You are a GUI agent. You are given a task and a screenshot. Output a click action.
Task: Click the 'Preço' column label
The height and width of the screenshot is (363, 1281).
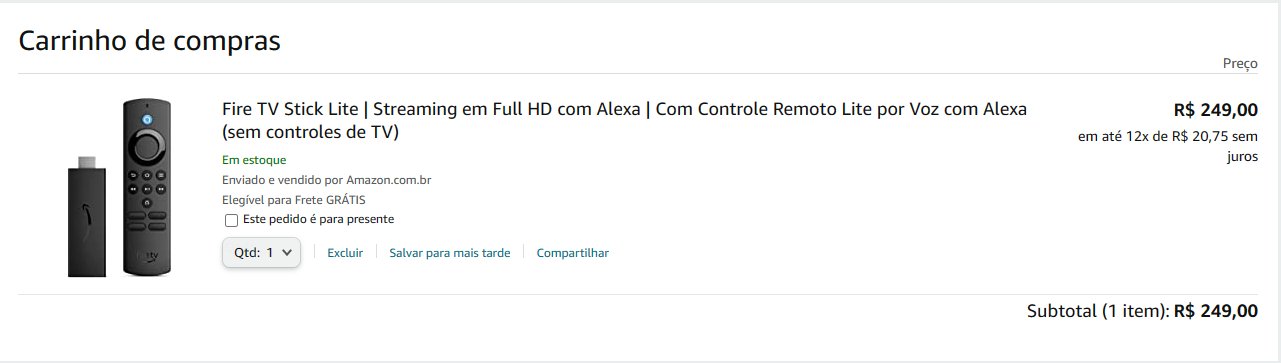pos(1240,63)
